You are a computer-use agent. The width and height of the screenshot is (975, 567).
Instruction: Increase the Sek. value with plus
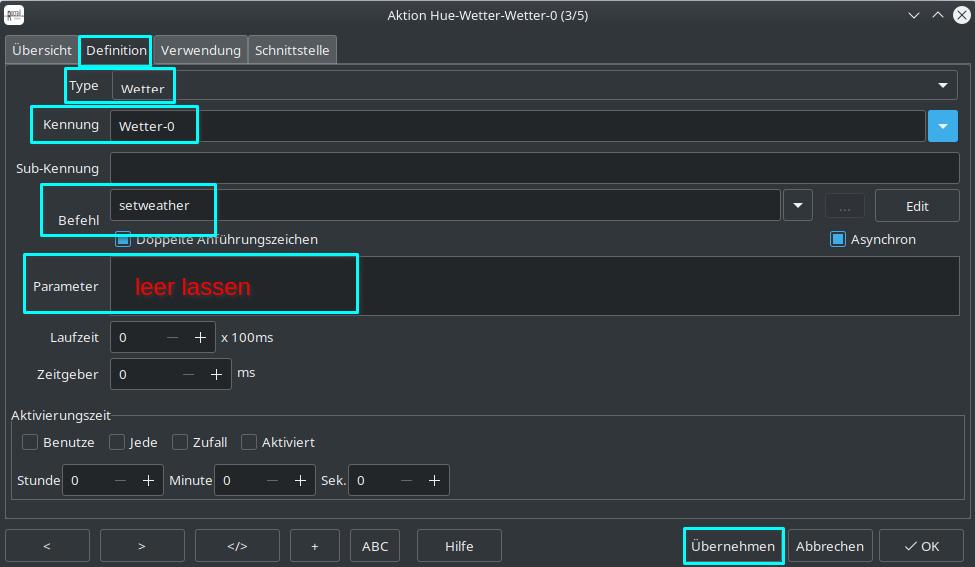(434, 481)
